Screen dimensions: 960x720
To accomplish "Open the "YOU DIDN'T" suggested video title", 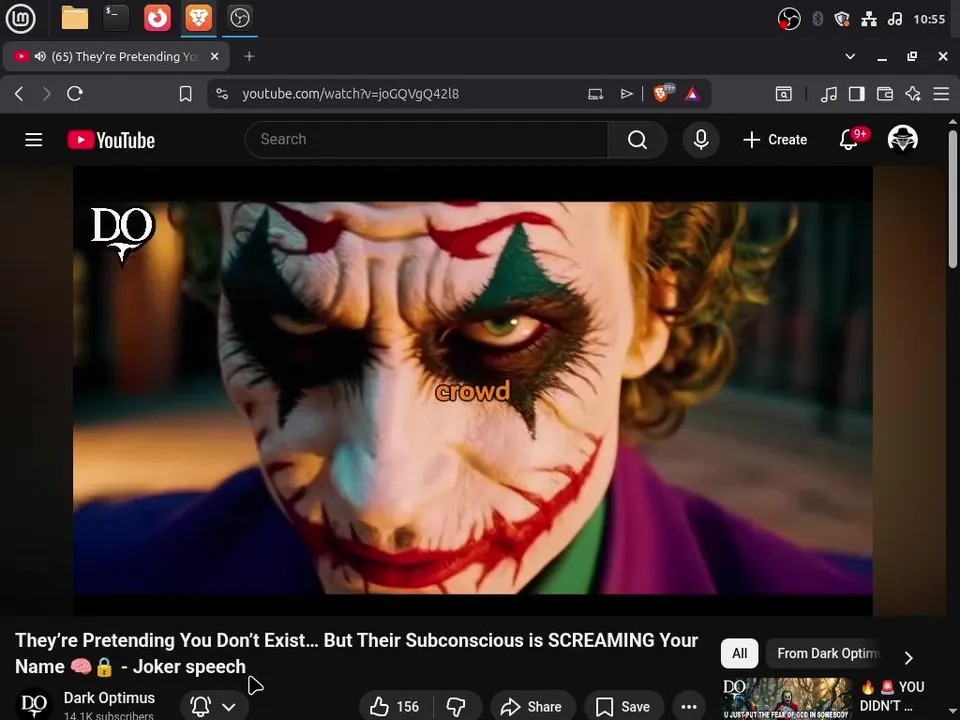I will point(893,696).
